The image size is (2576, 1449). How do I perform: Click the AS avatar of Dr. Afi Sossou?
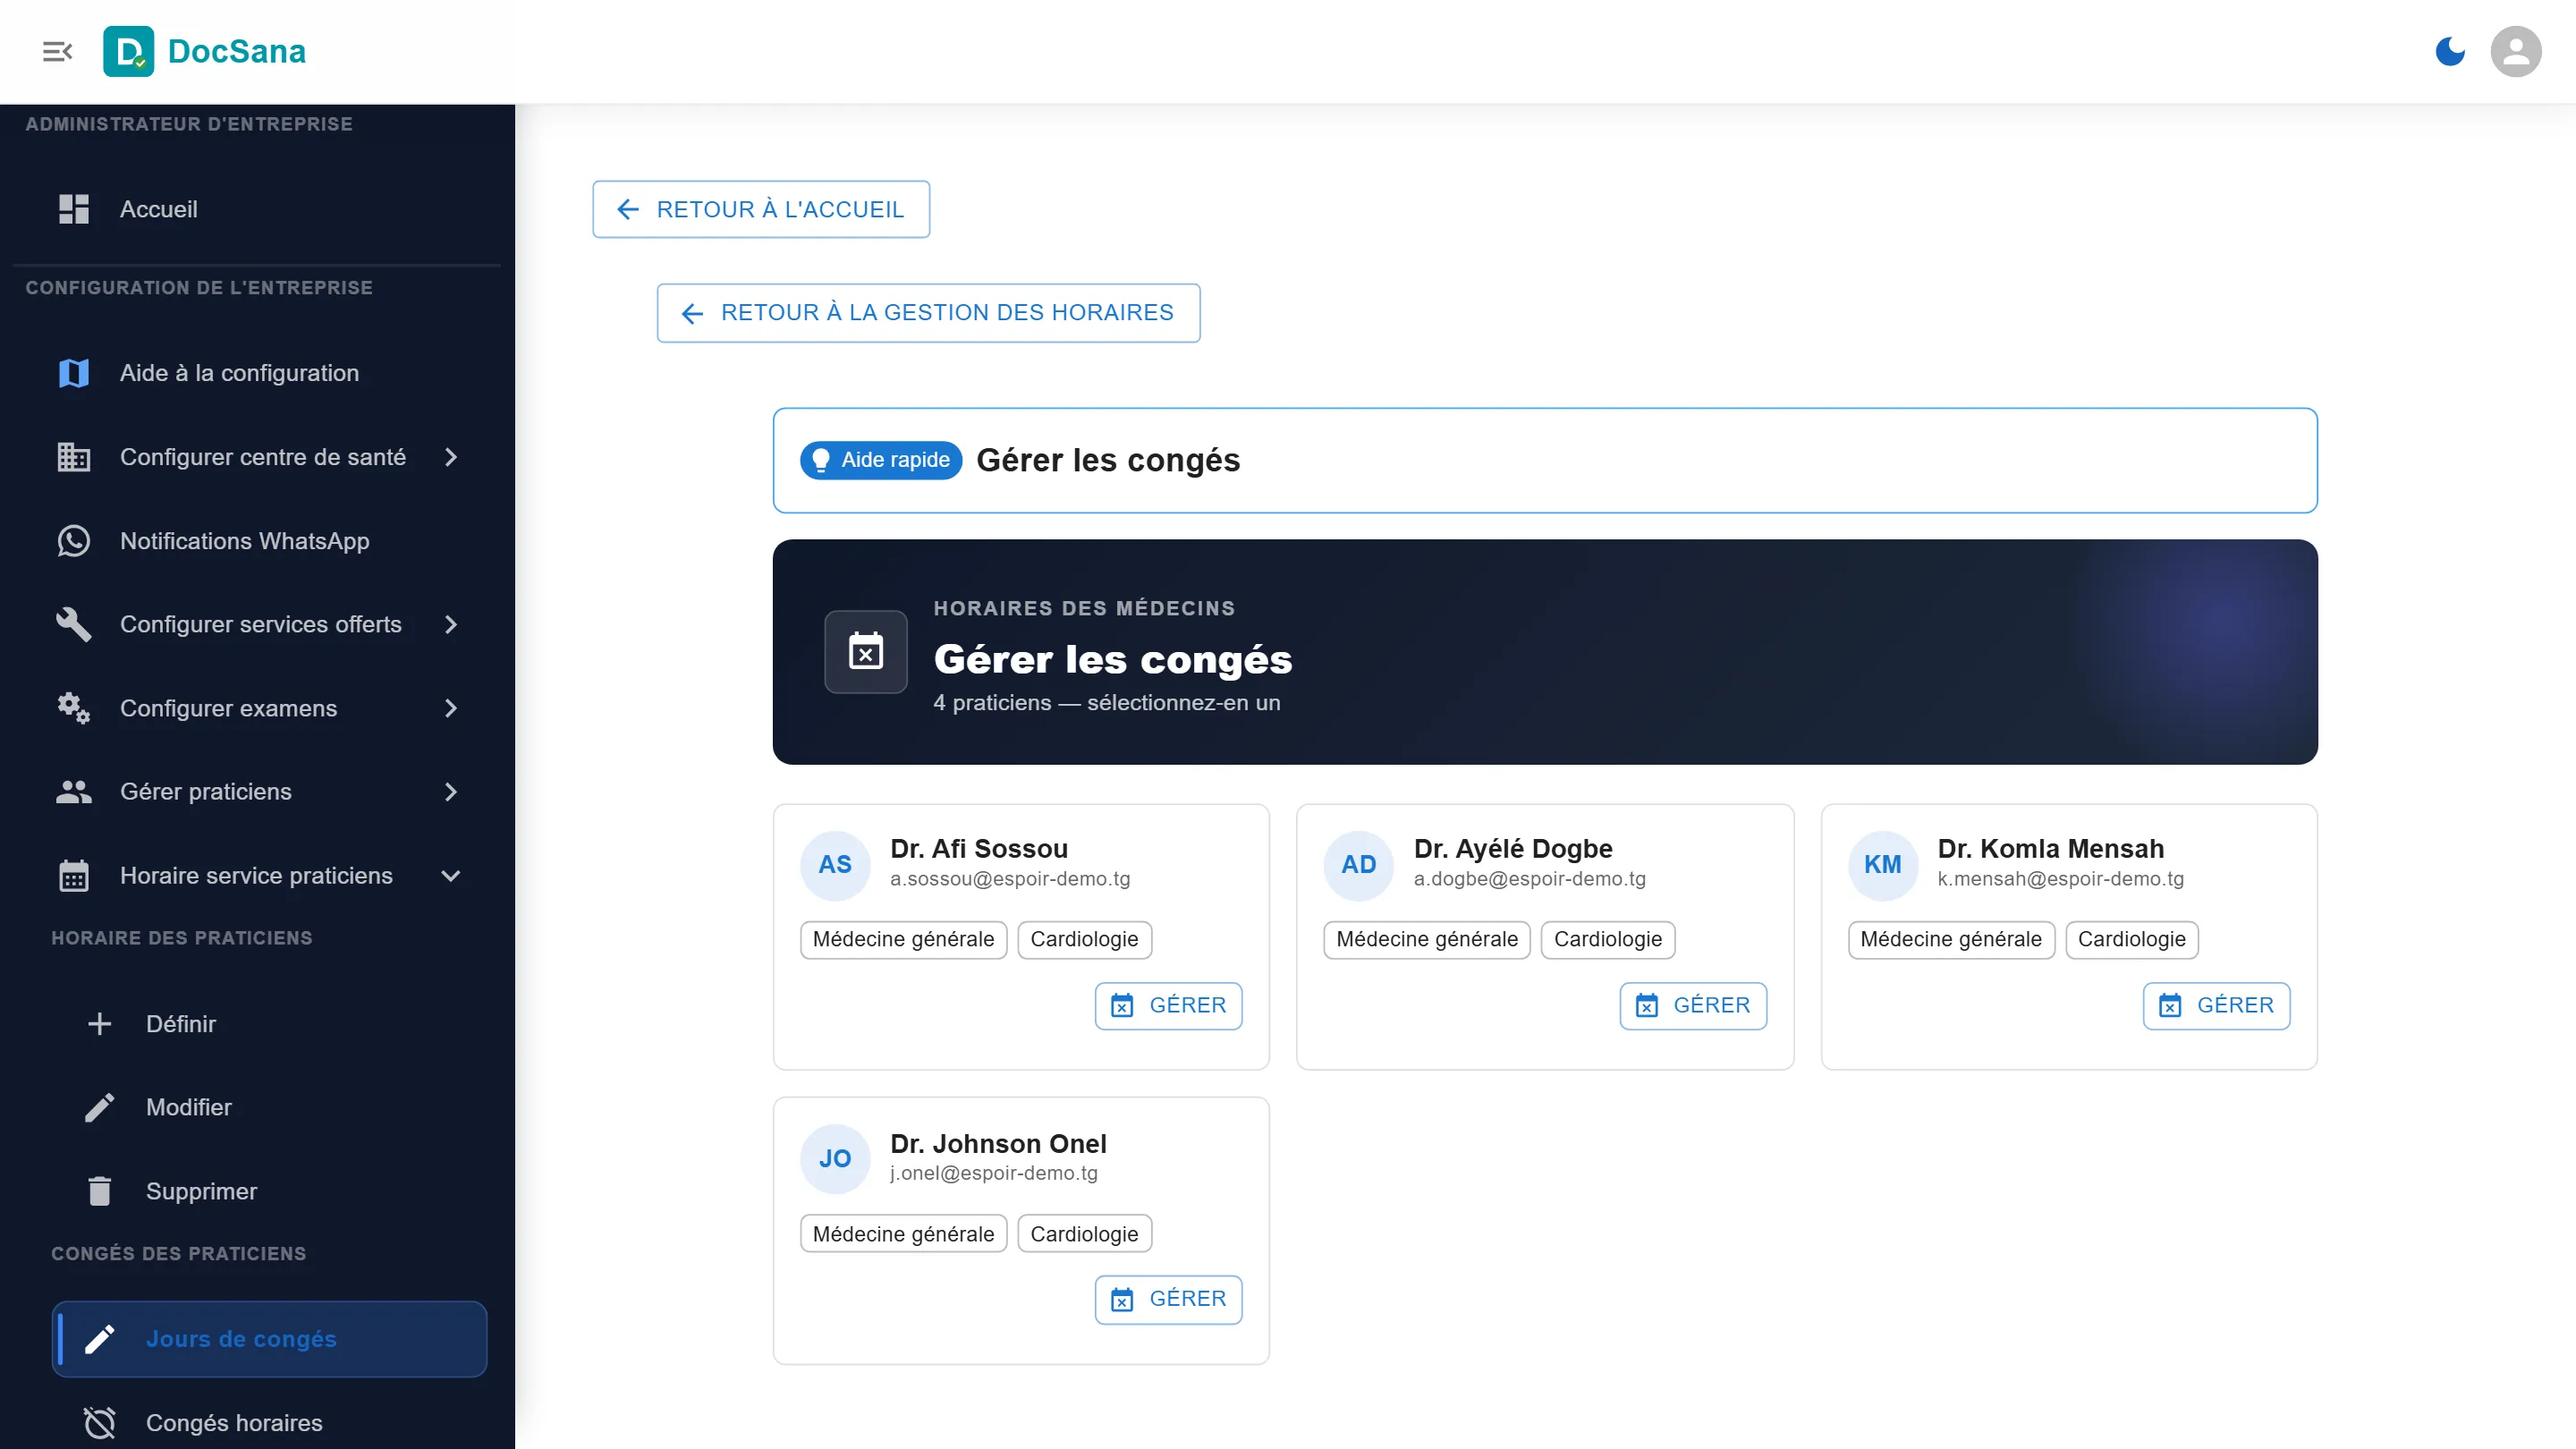[x=835, y=865]
